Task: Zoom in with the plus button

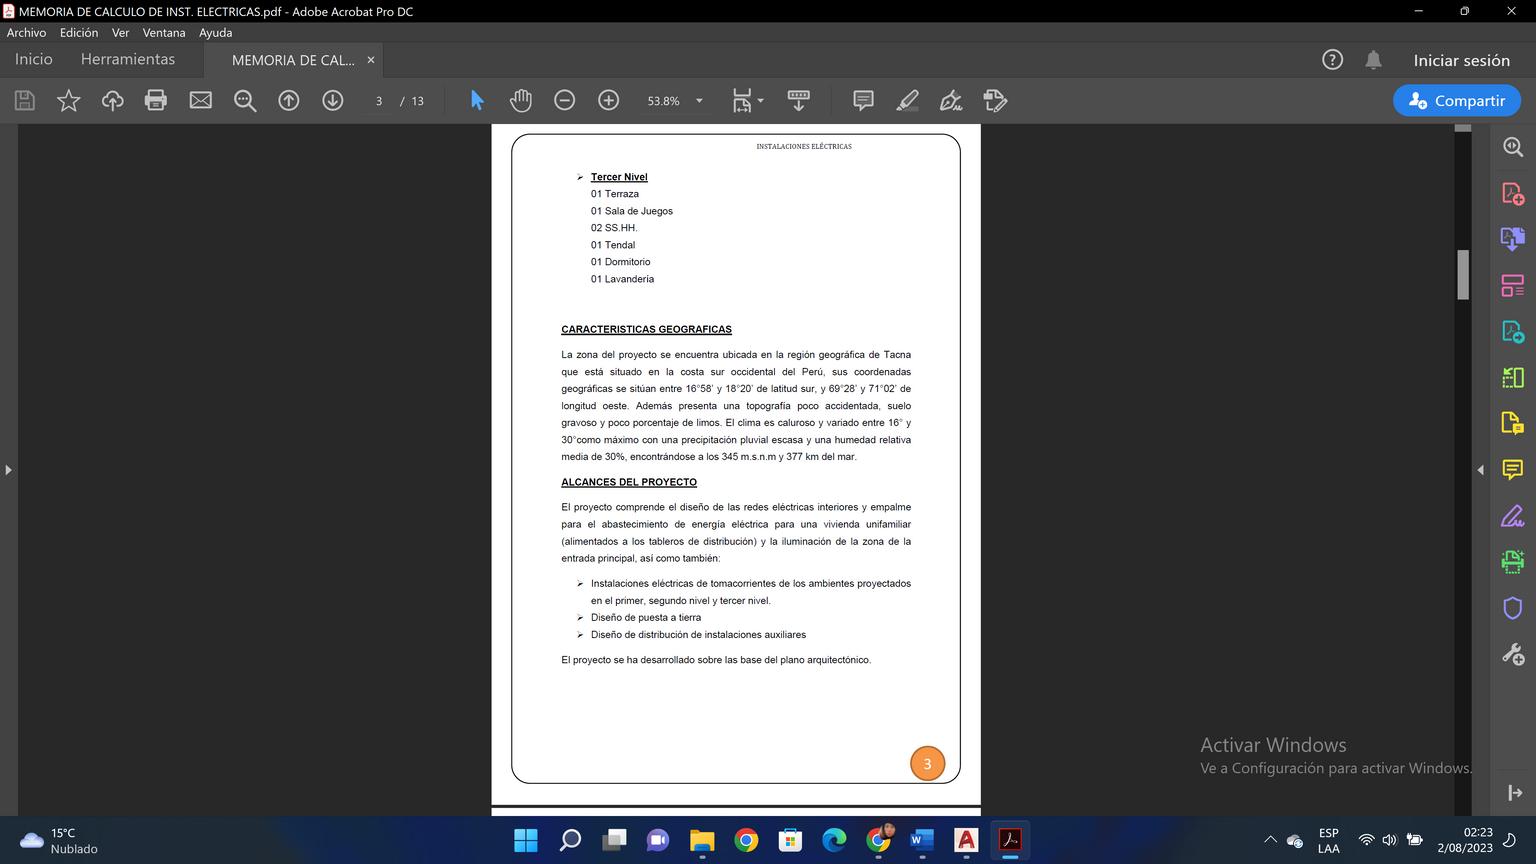Action: (609, 100)
